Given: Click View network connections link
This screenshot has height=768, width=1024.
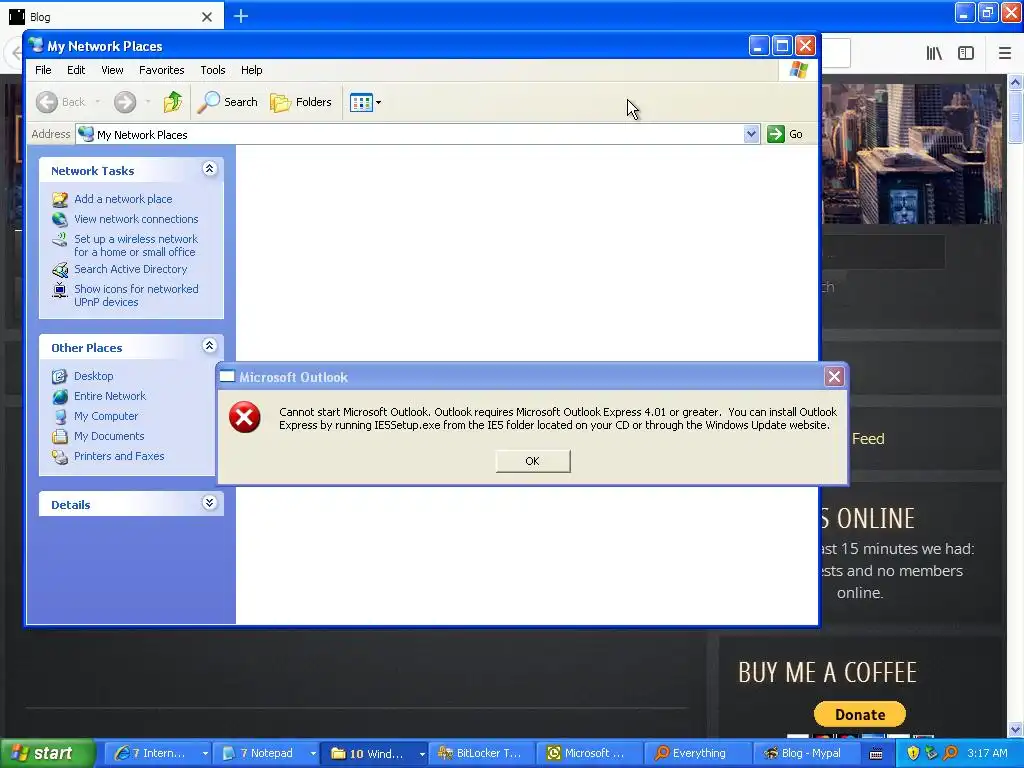Looking at the screenshot, I should [x=136, y=219].
